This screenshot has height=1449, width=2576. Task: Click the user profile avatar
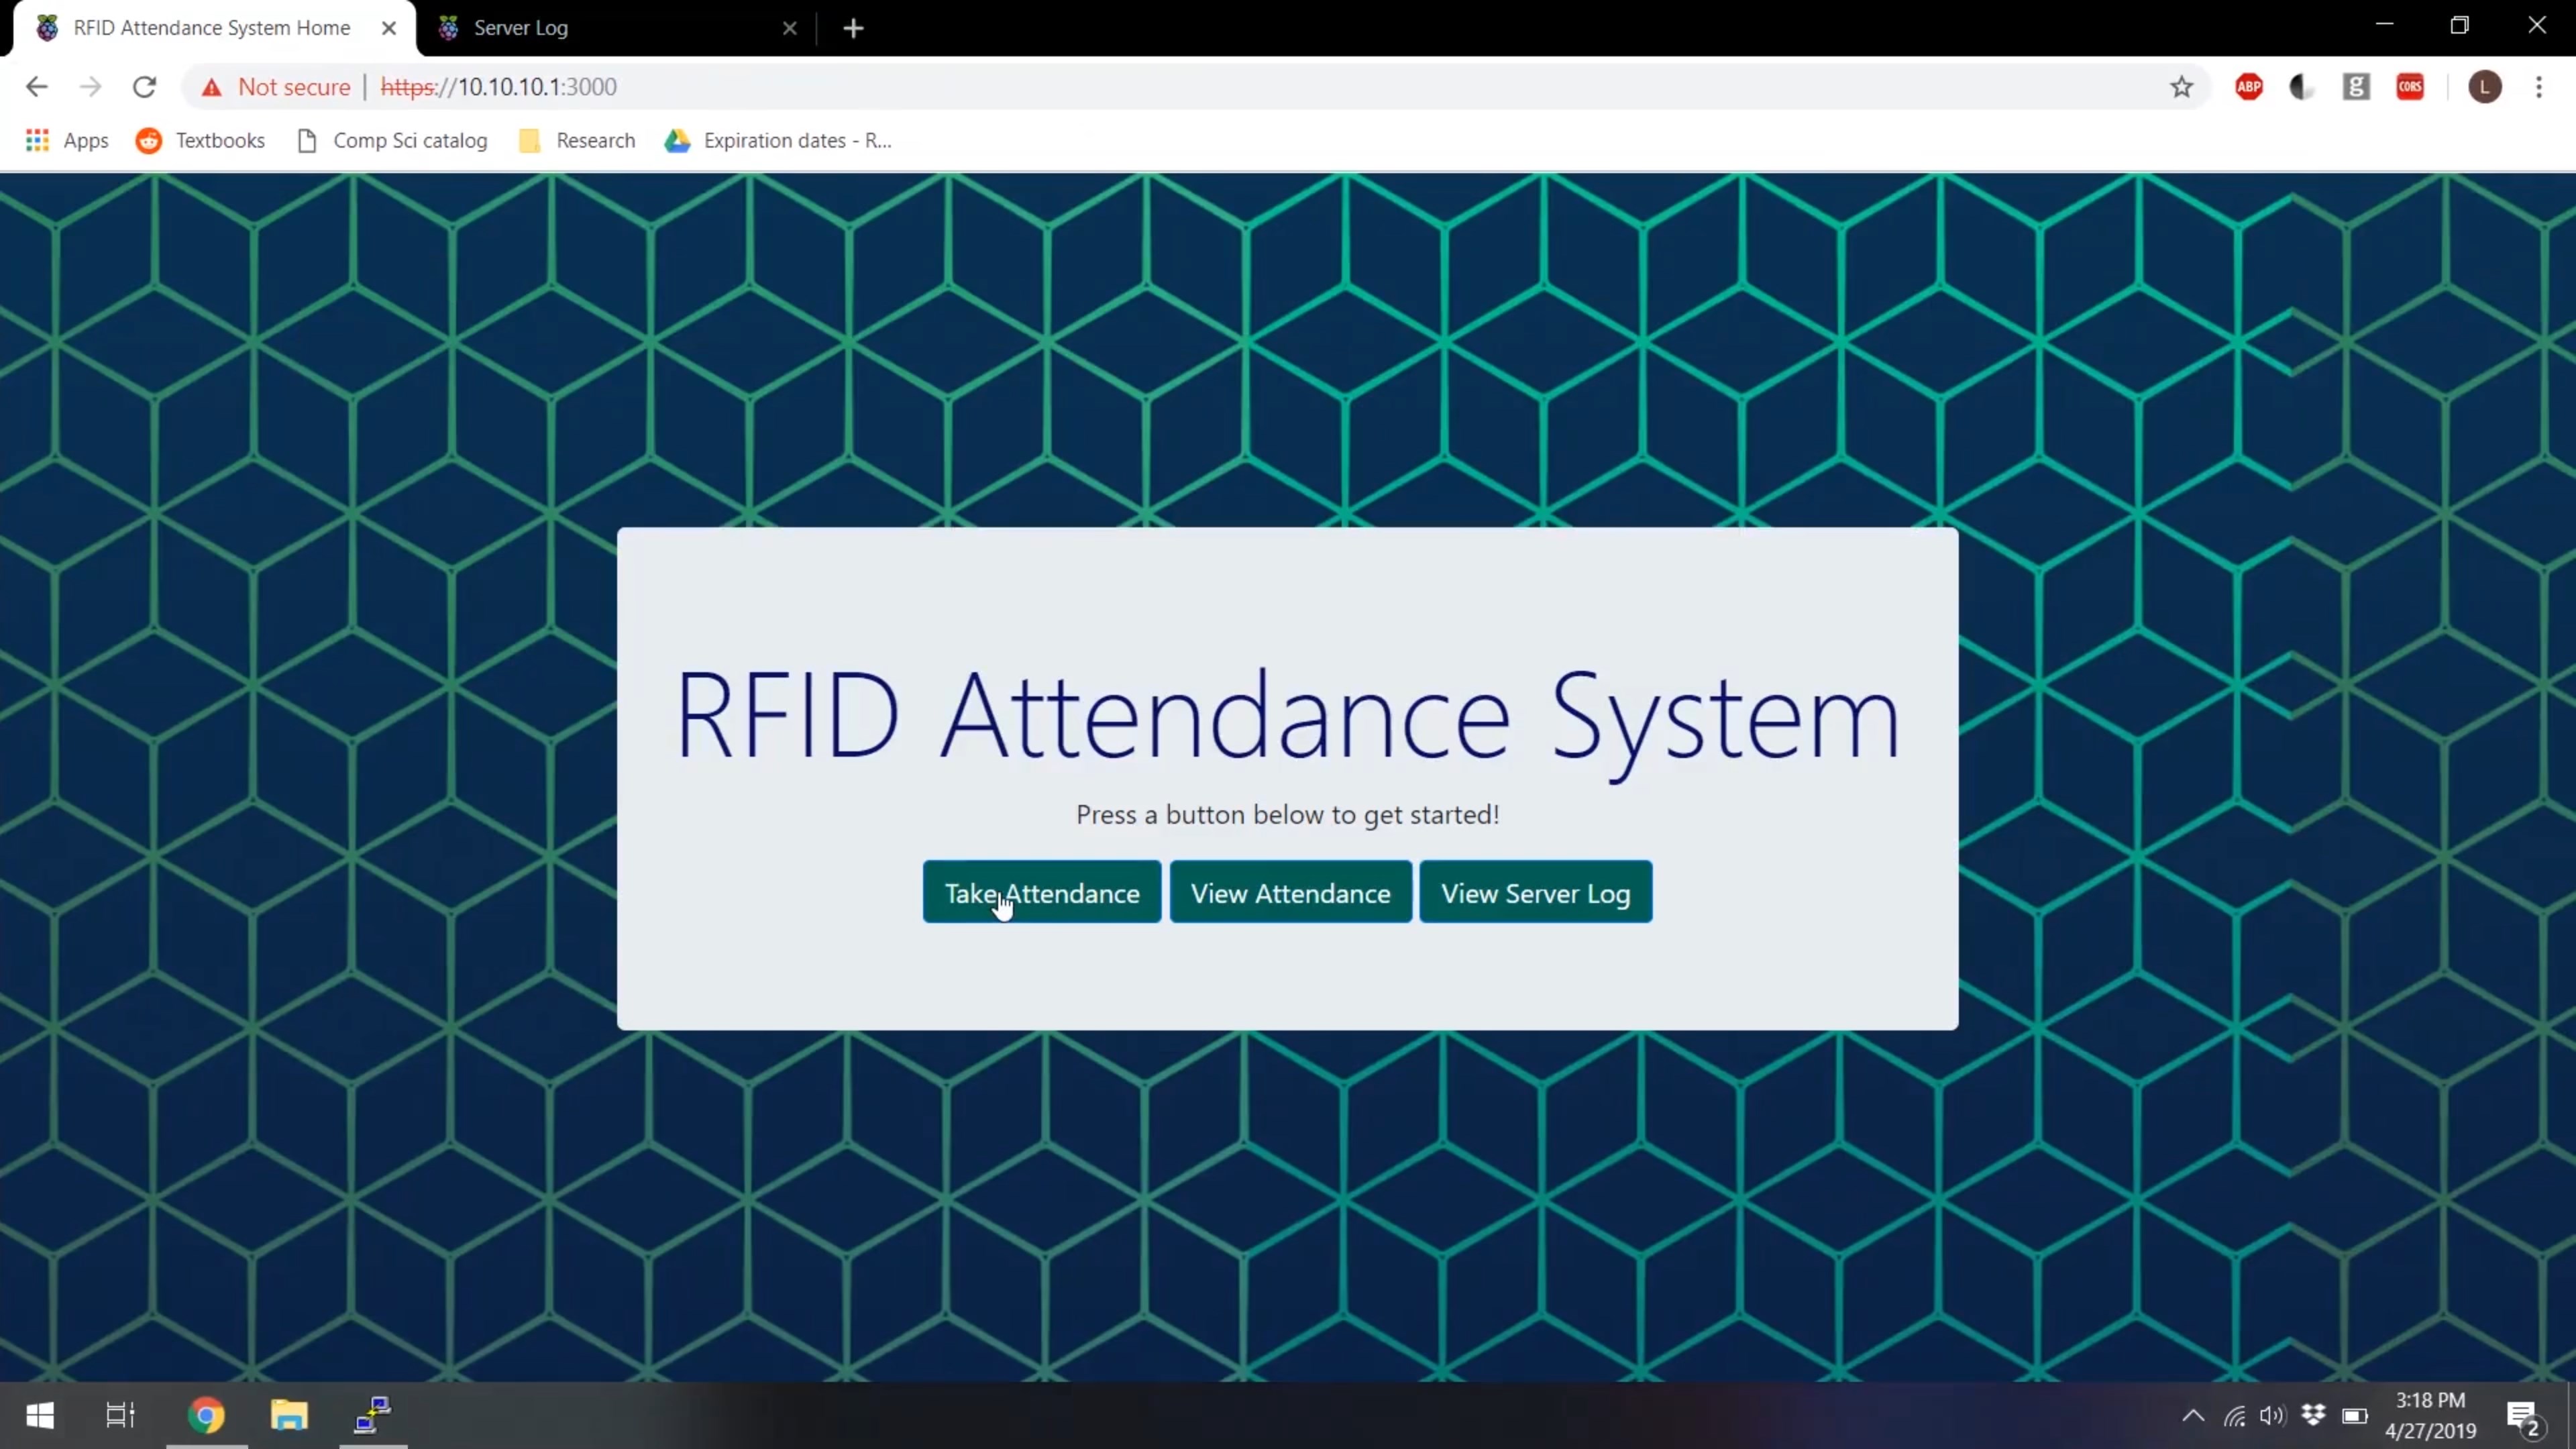pyautogui.click(x=2485, y=87)
